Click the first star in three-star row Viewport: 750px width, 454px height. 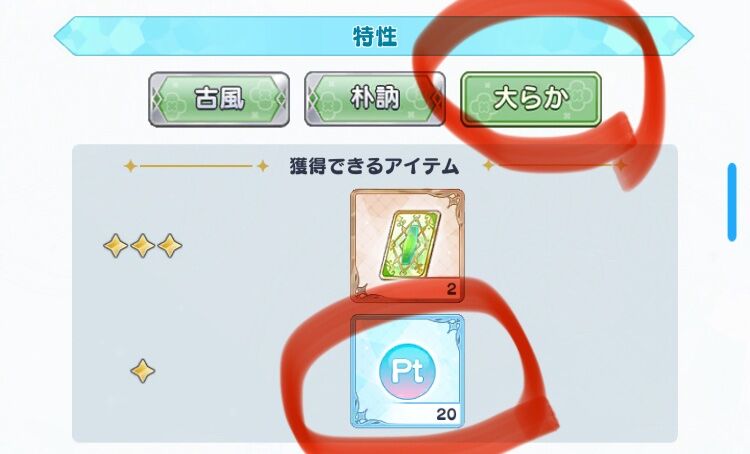[x=115, y=246]
